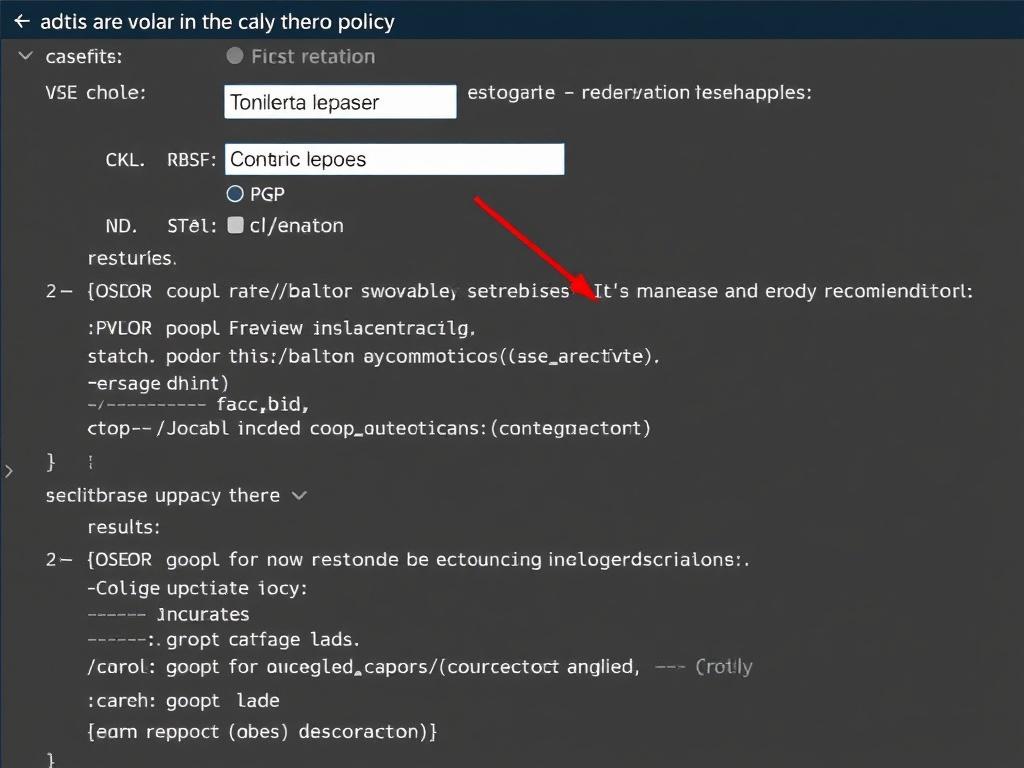The width and height of the screenshot is (1024, 768).
Task: Click the back arrow in the header
Action: (x=22, y=22)
